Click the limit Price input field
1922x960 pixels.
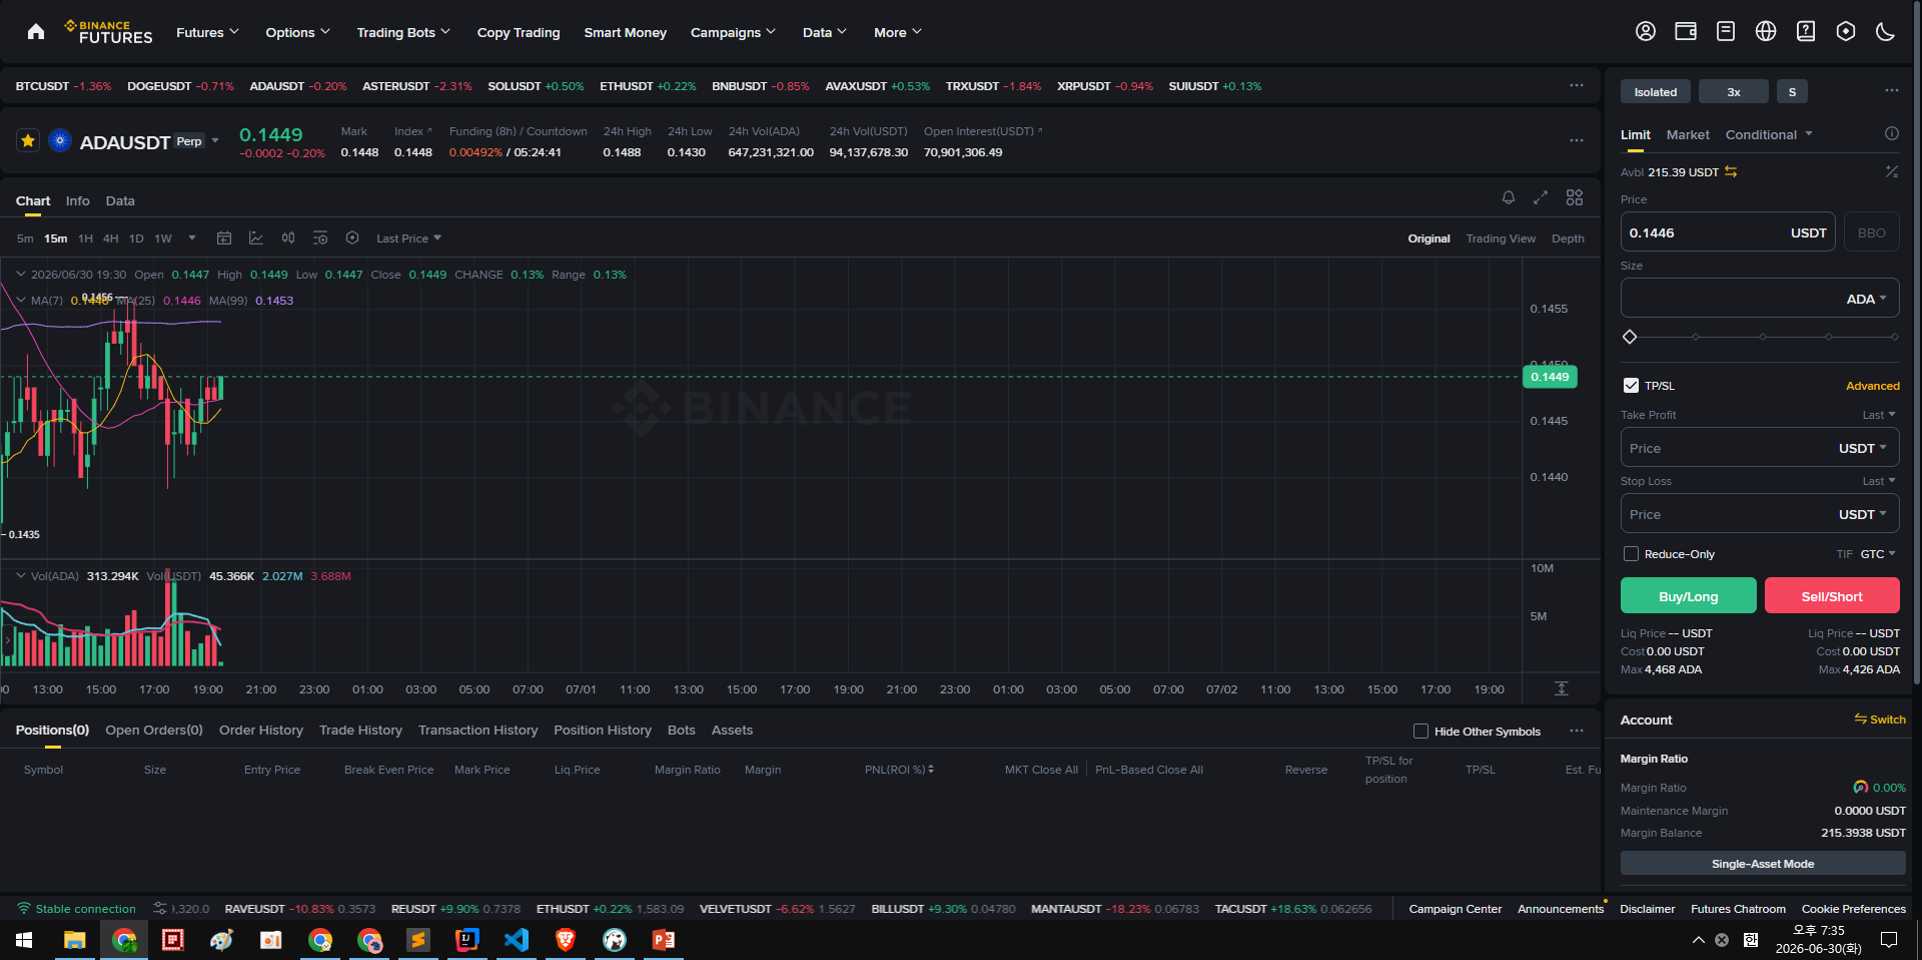(x=1727, y=232)
